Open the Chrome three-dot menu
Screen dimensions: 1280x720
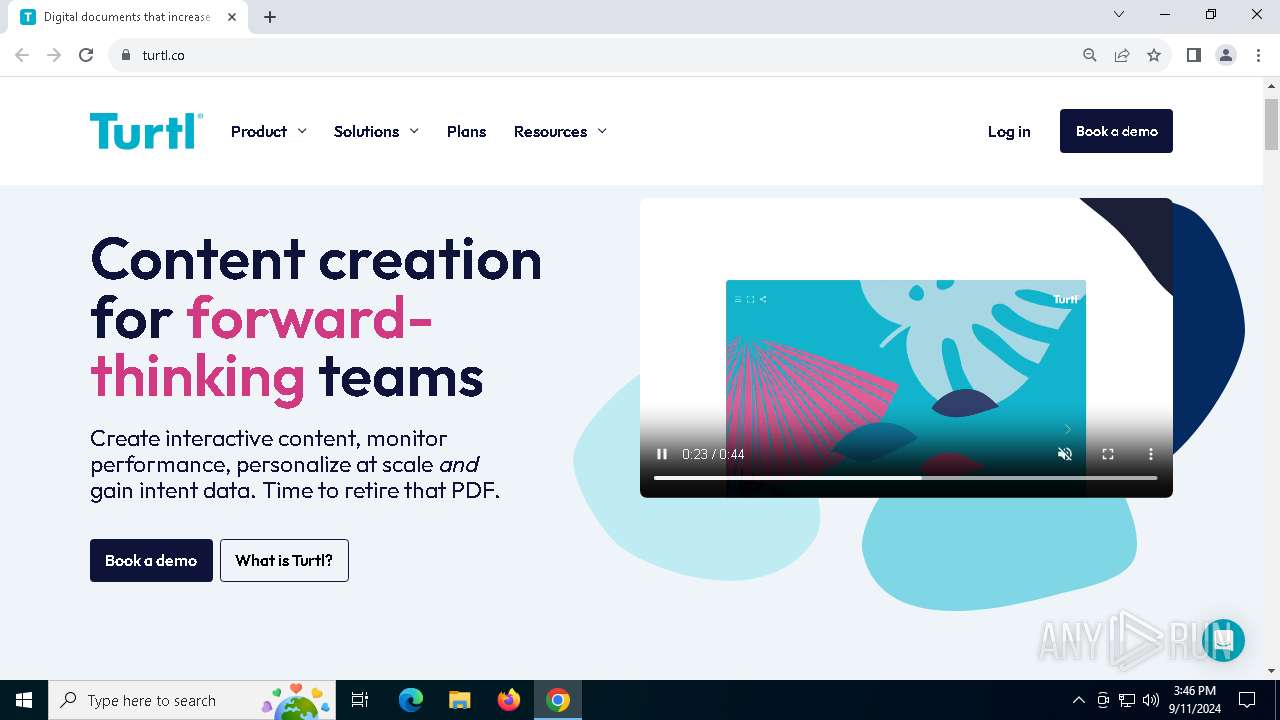coord(1258,55)
